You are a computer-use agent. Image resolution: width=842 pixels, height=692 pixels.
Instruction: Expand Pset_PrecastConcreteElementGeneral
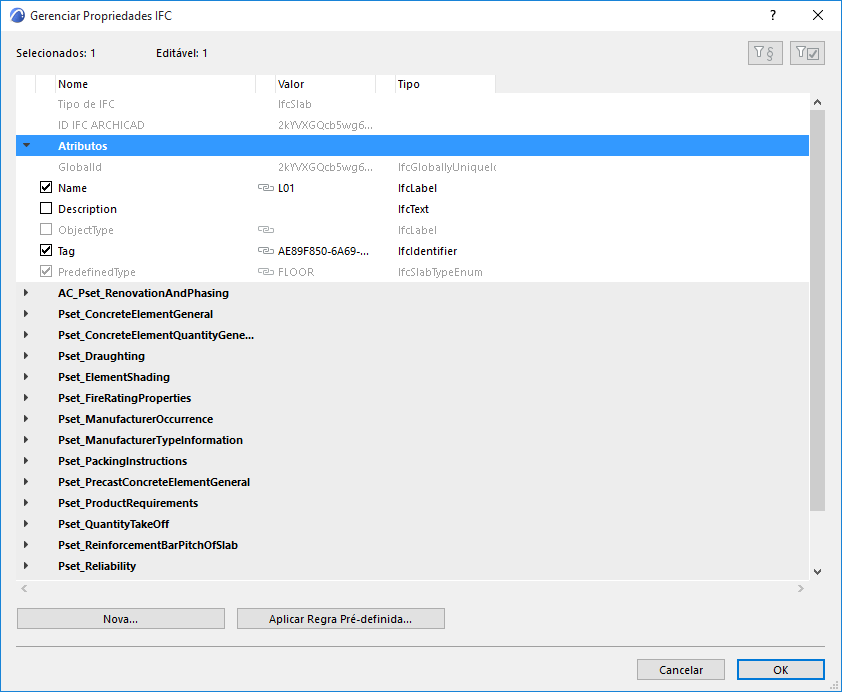pos(26,482)
